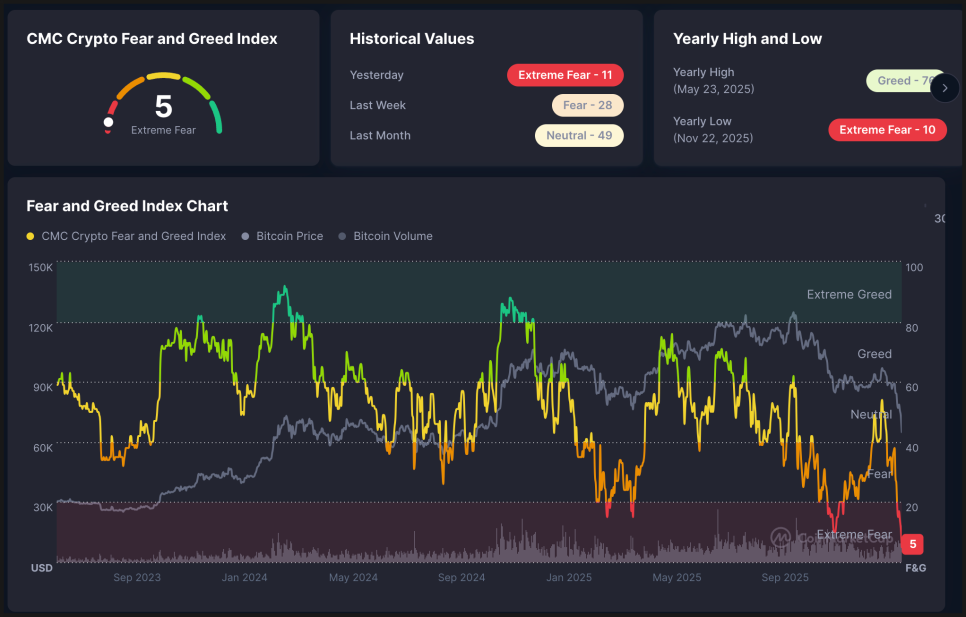Viewport: 966px width, 617px height.
Task: Open the partially hidden 30 range selector
Action: coord(939,219)
